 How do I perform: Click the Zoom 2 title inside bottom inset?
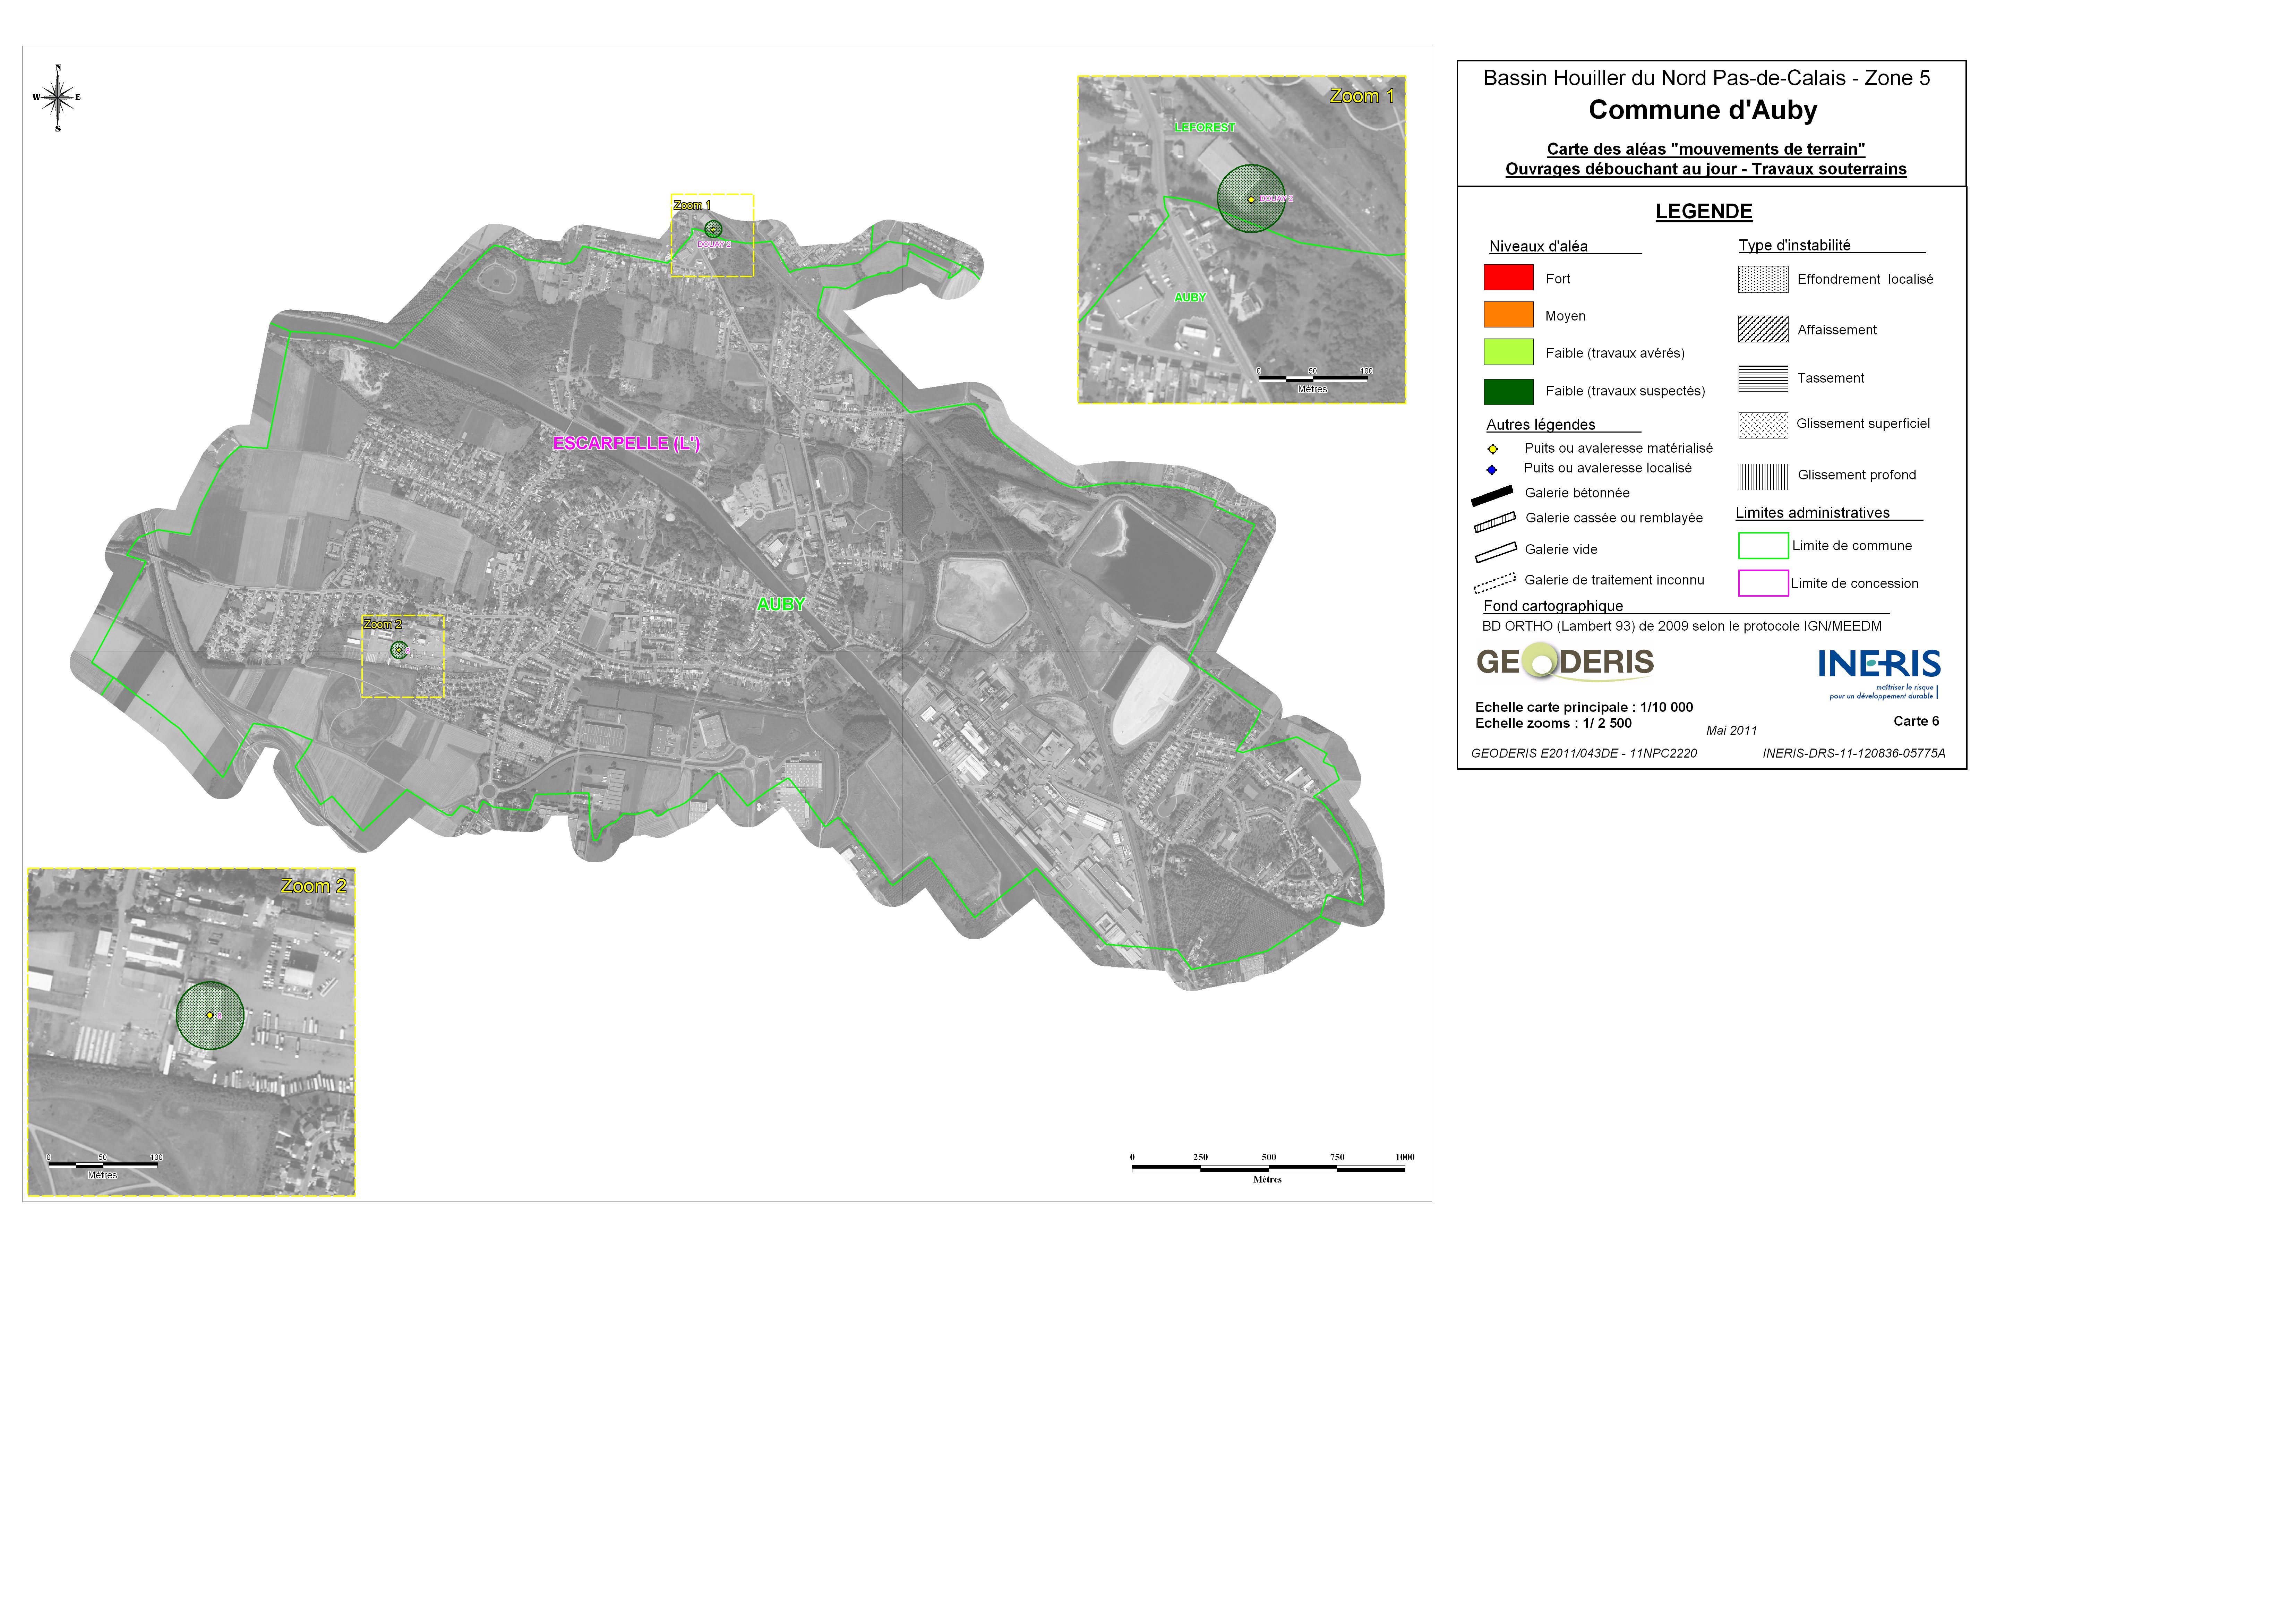click(x=313, y=886)
